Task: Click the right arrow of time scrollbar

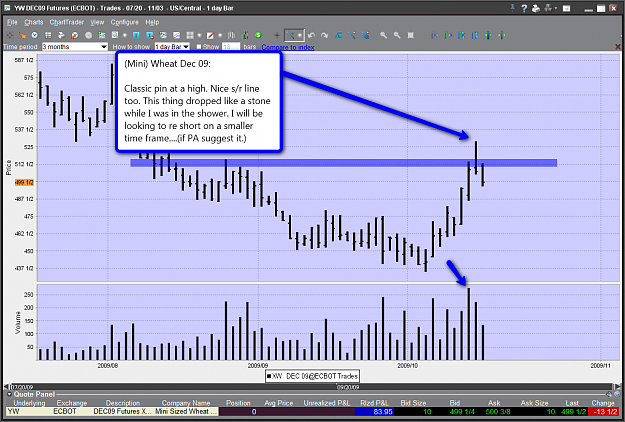Action: tap(616, 387)
